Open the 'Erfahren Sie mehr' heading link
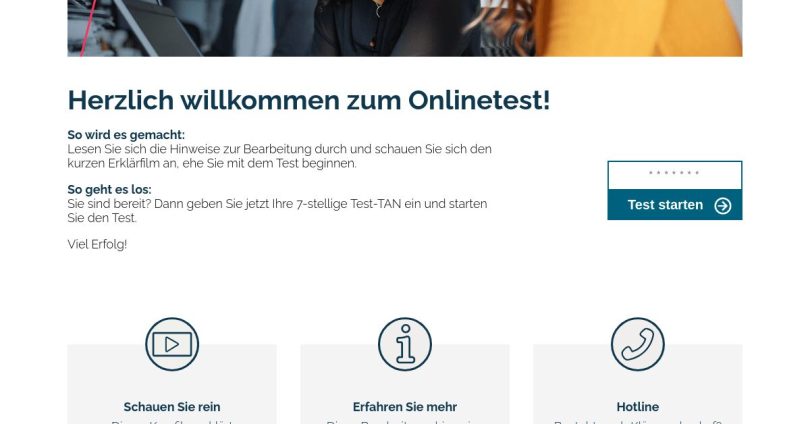The height and width of the screenshot is (424, 810). [x=405, y=407]
